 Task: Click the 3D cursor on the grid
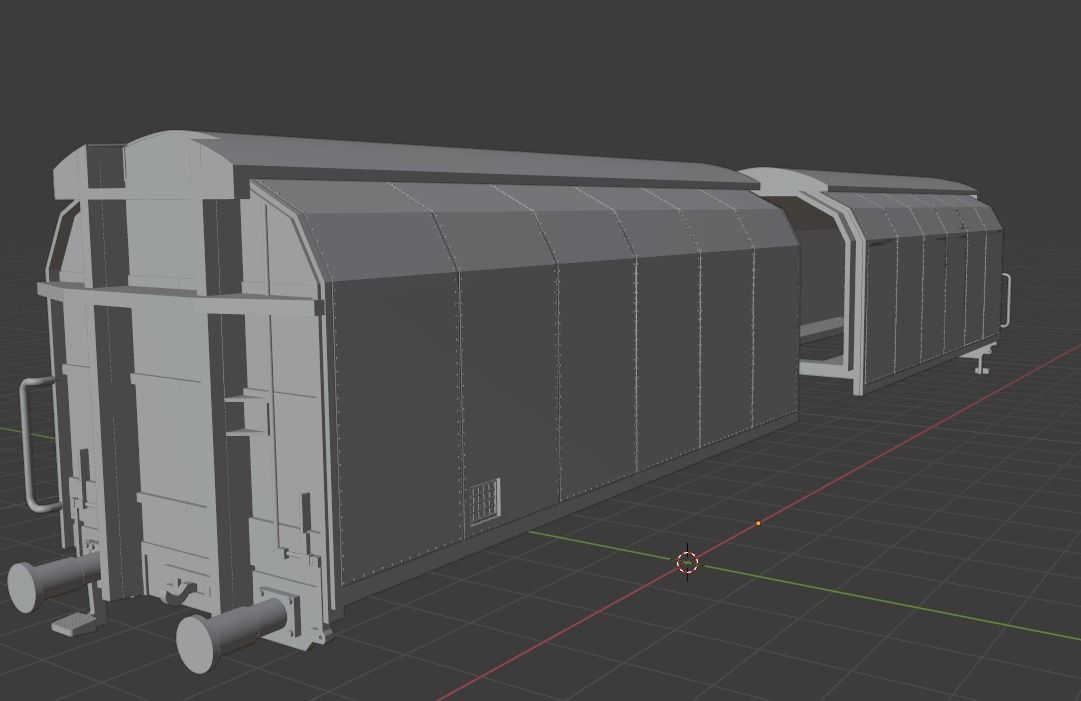687,562
